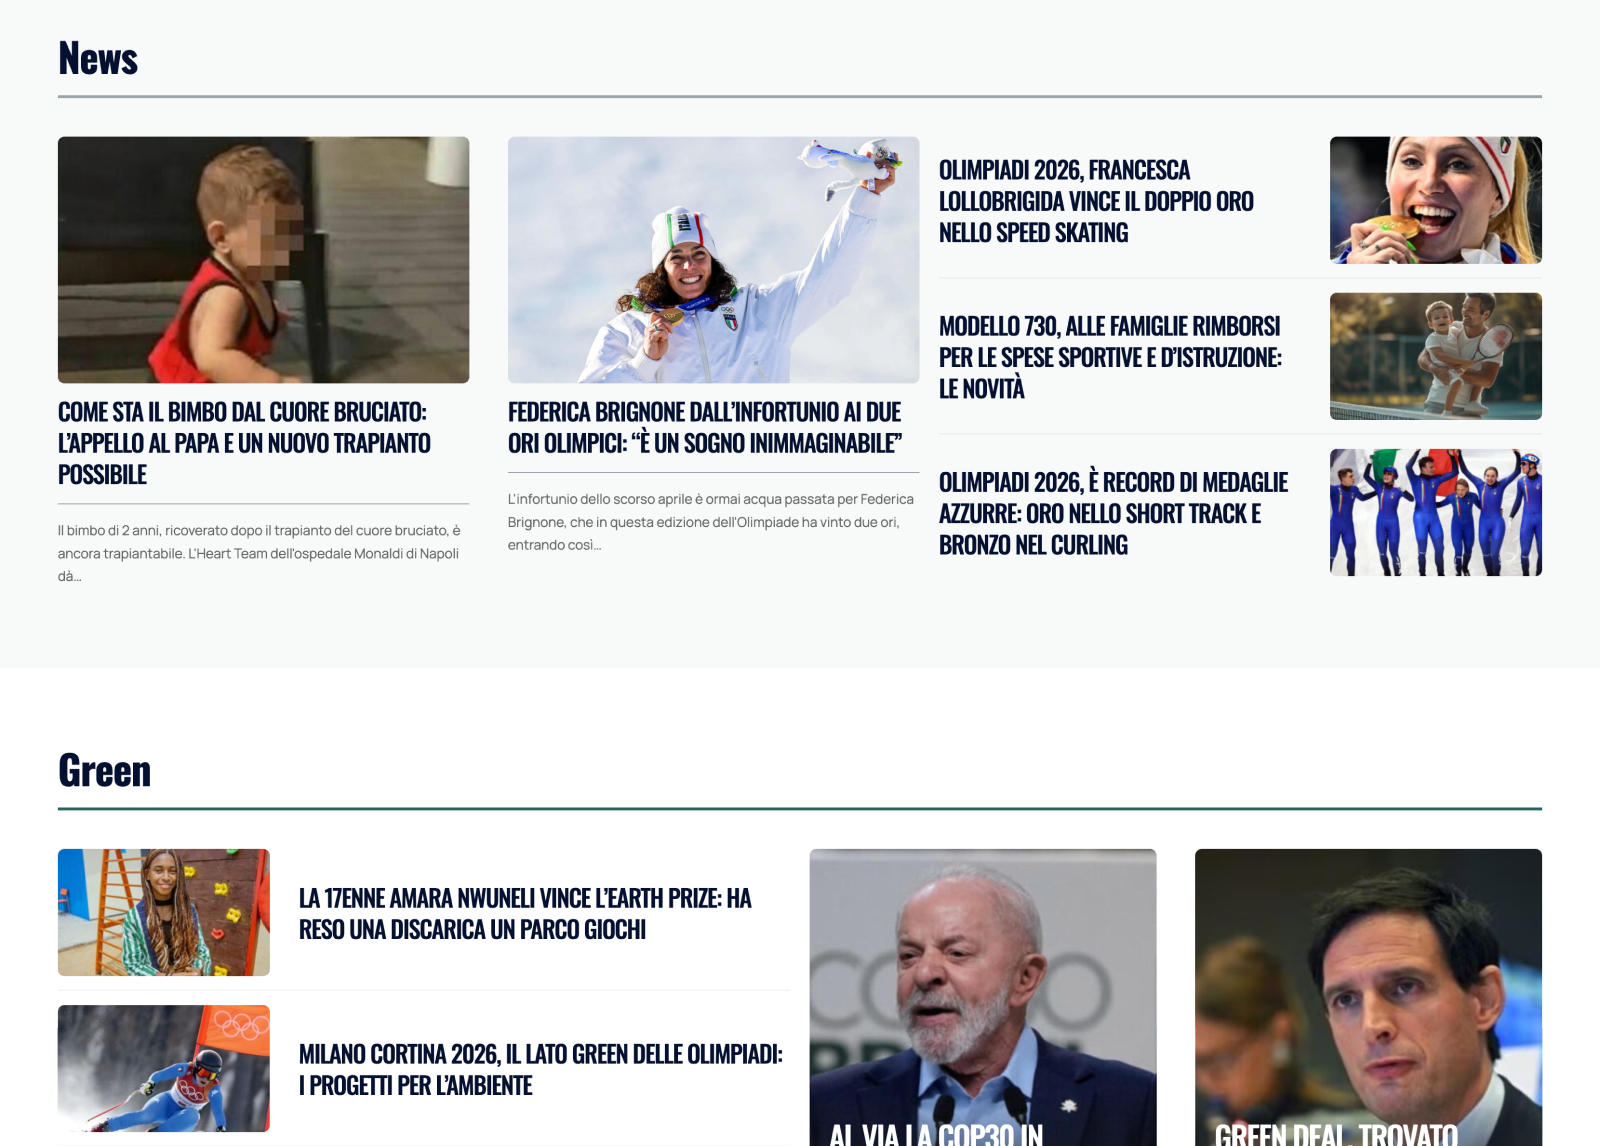Viewport: 1600px width, 1146px height.
Task: Click the Brignone article summary text
Action: (711, 521)
